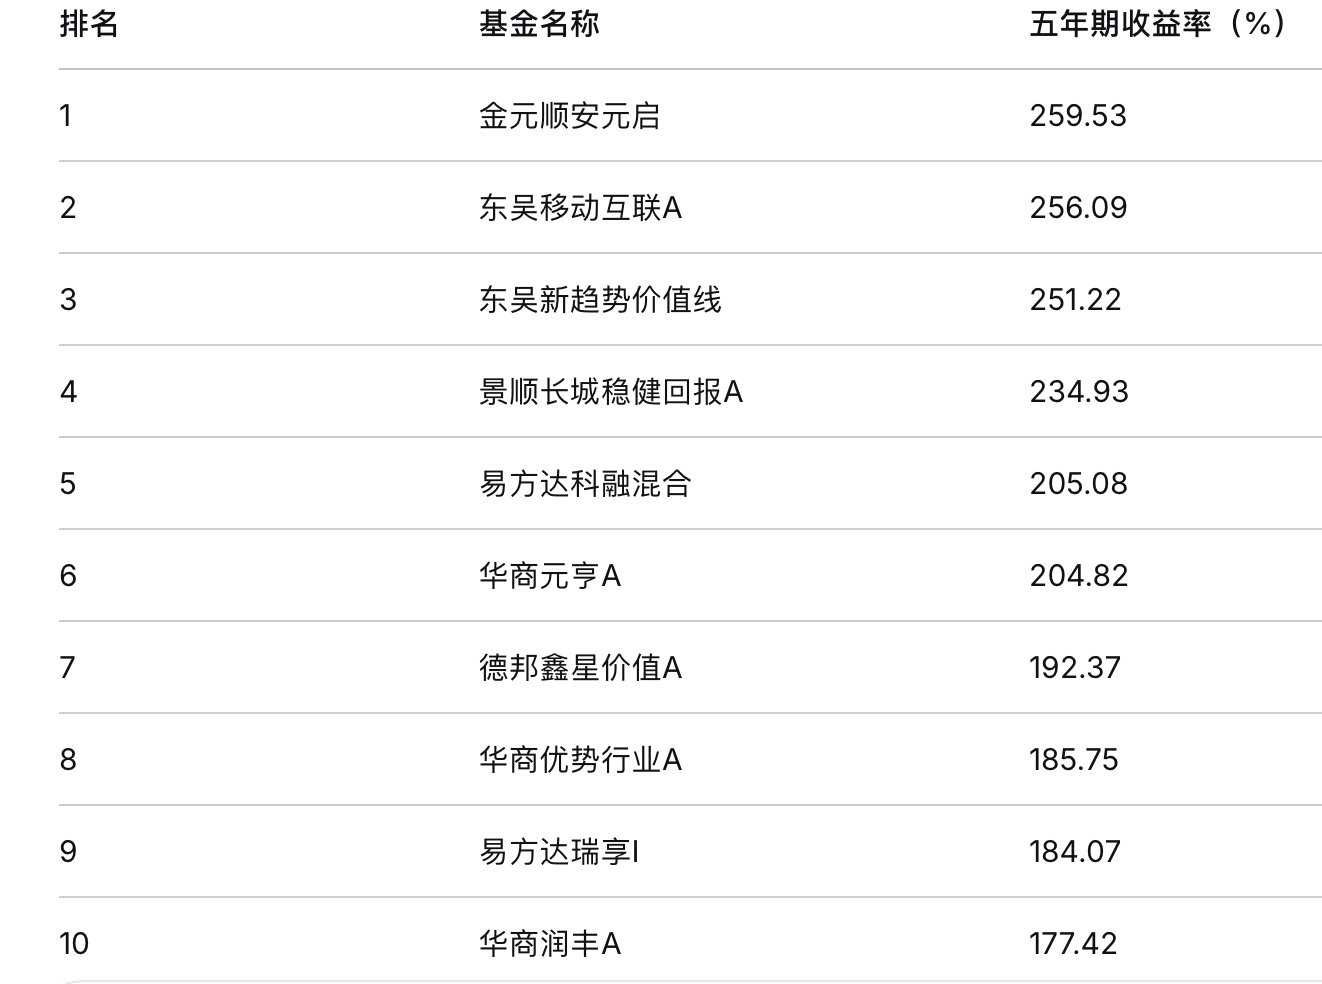This screenshot has width=1322, height=984.
Task: Click 景顺长城稳健回报A in the table
Action: click(610, 392)
